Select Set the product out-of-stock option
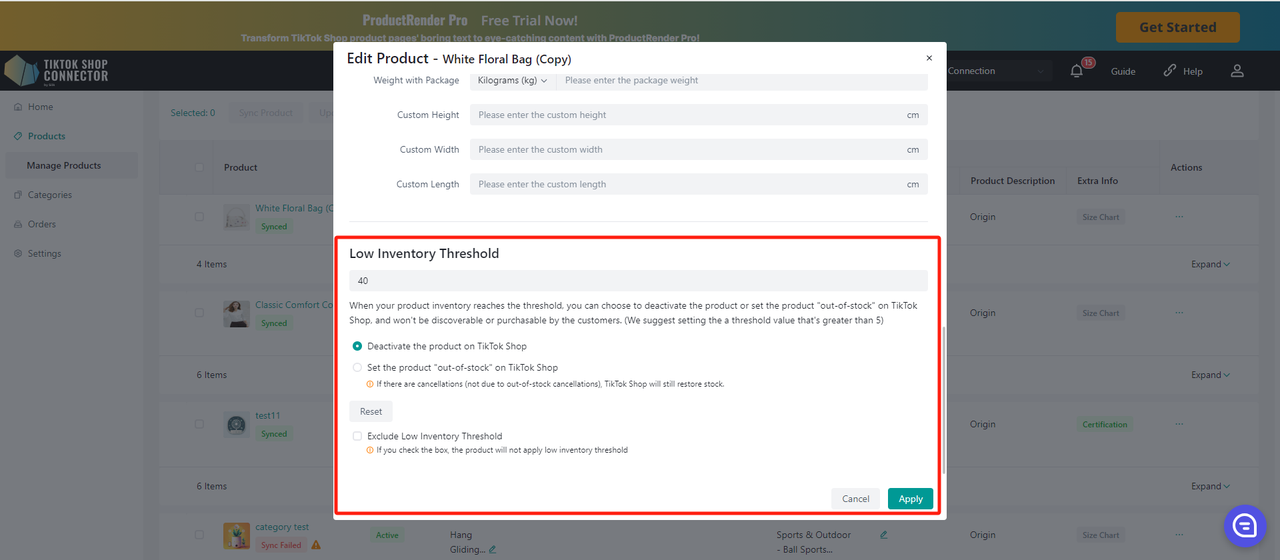Image resolution: width=1280 pixels, height=560 pixels. (x=357, y=368)
